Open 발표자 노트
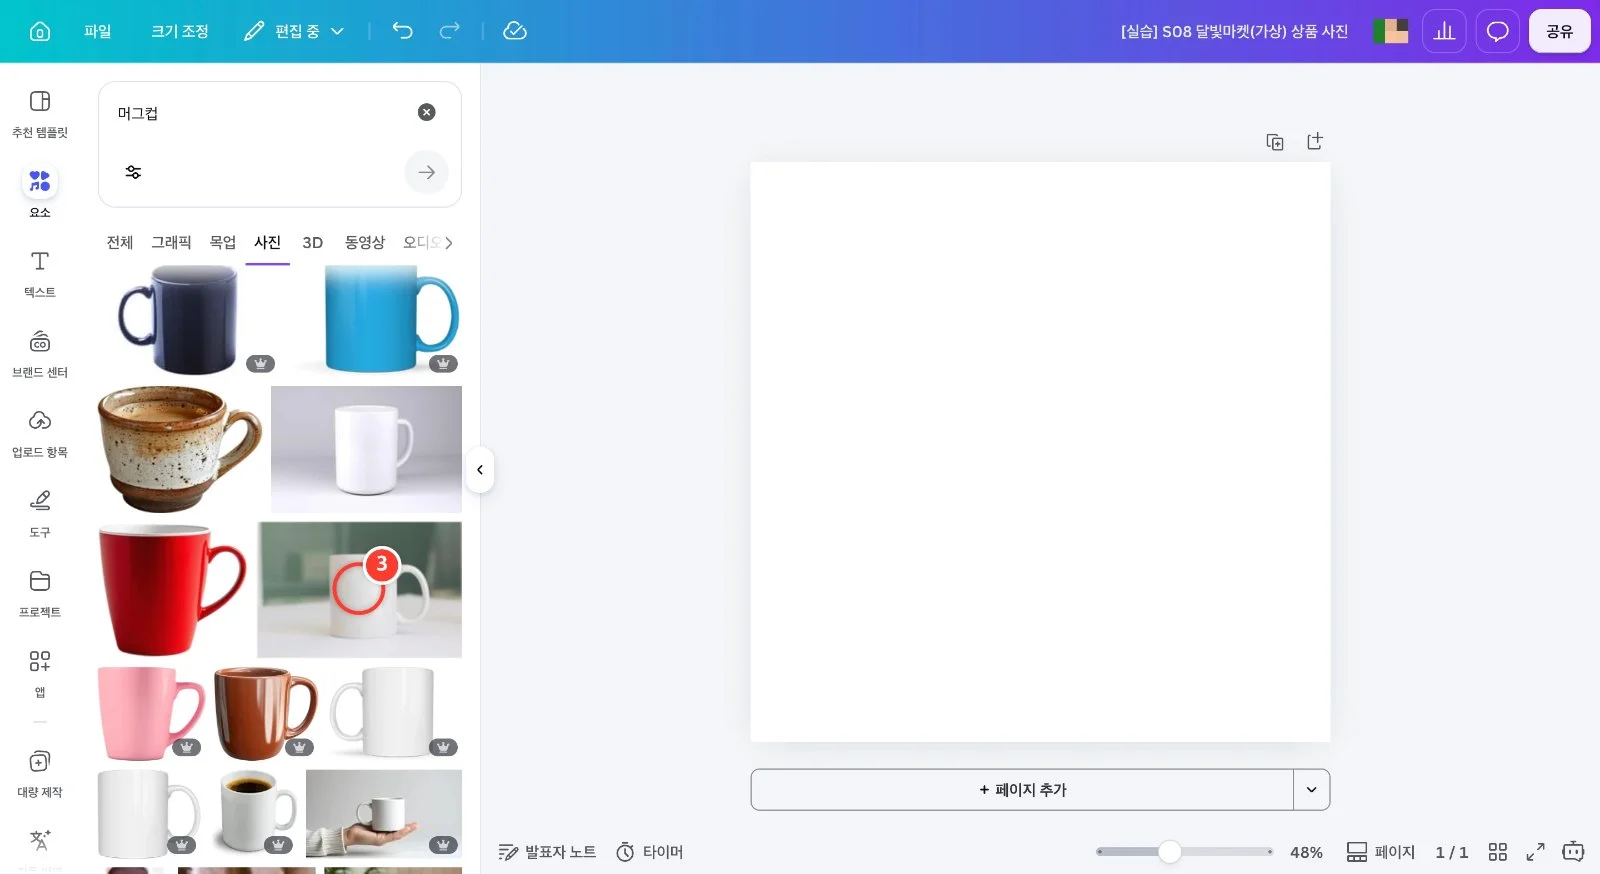1600x874 pixels. coord(547,852)
